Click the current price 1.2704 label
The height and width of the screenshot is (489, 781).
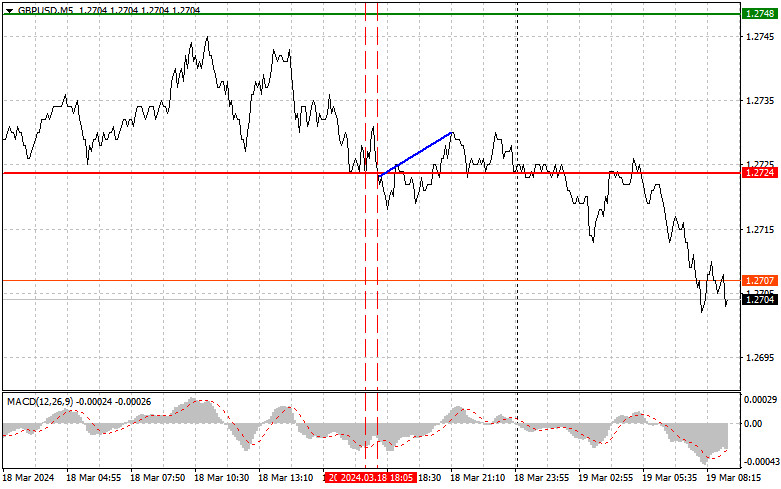(x=759, y=299)
